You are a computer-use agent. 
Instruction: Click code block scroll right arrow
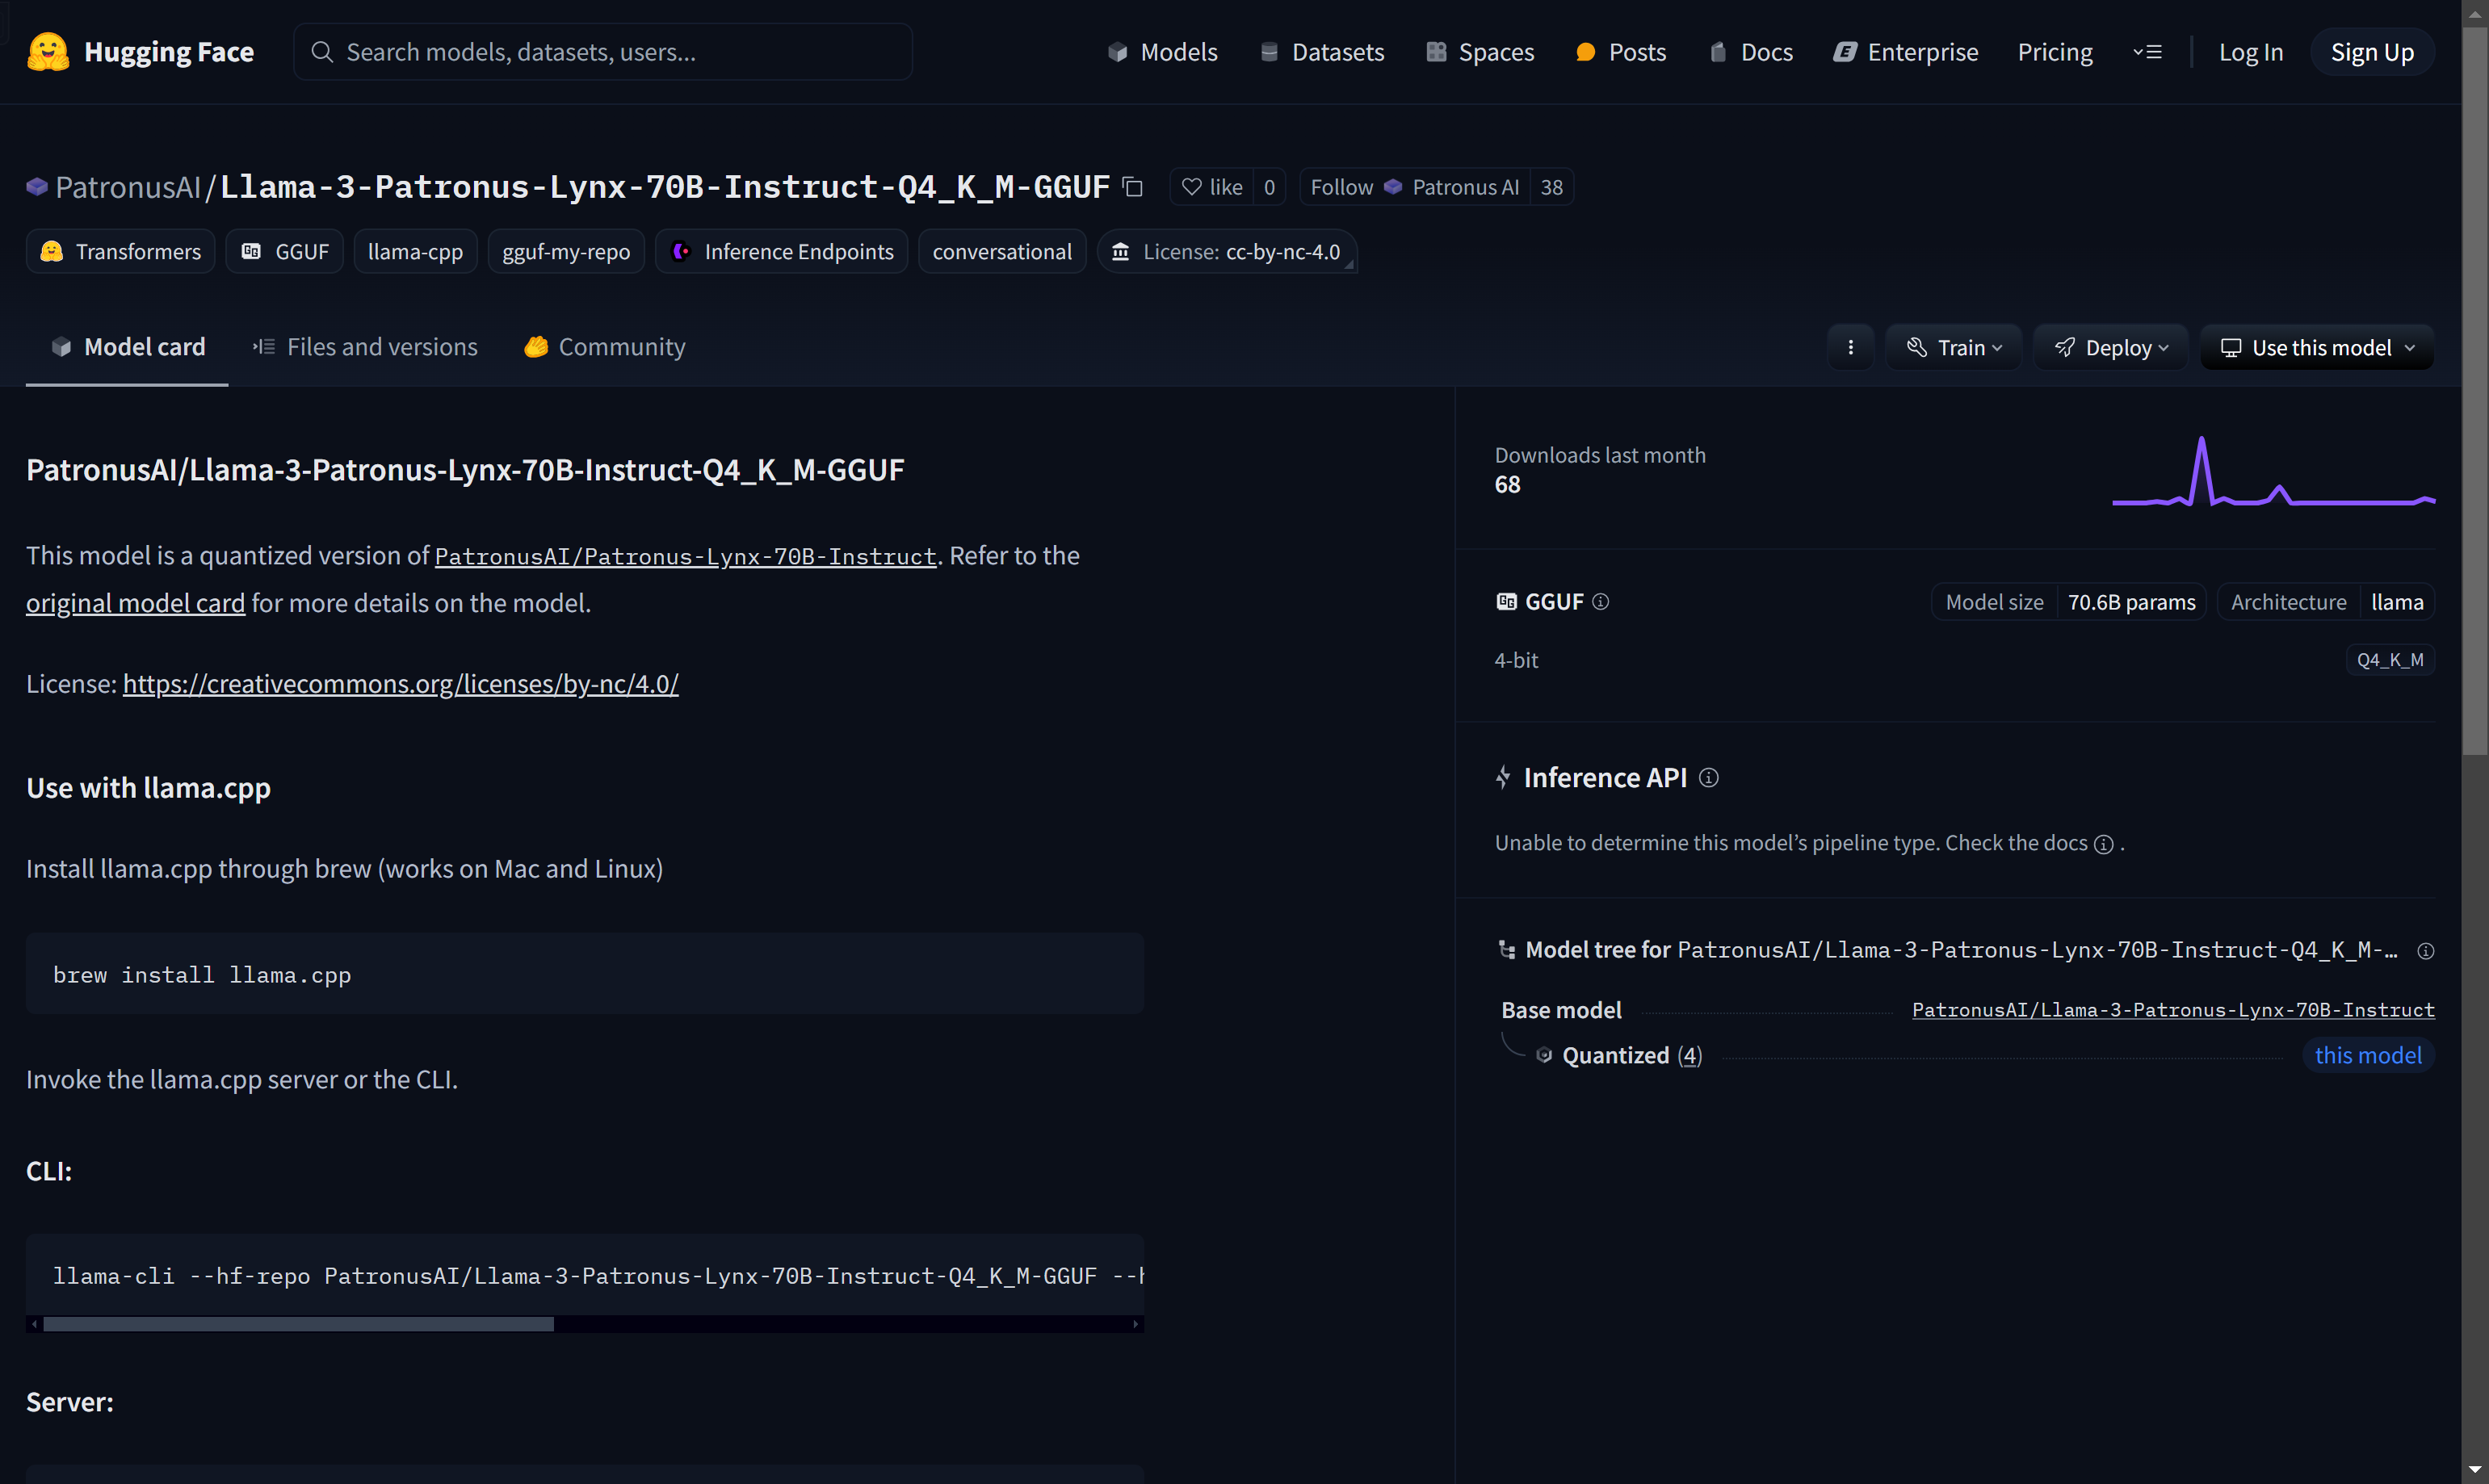(x=1135, y=1324)
